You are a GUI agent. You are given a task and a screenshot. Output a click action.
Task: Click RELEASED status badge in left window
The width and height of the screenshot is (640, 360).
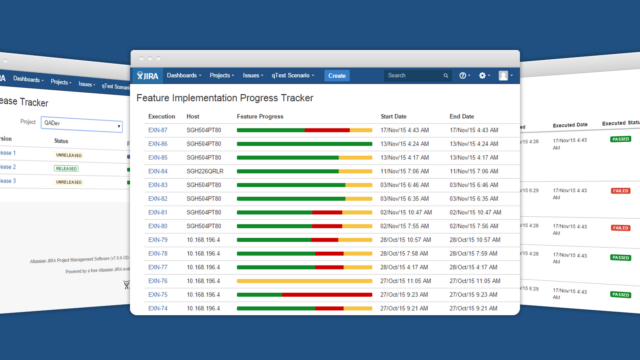66,169
